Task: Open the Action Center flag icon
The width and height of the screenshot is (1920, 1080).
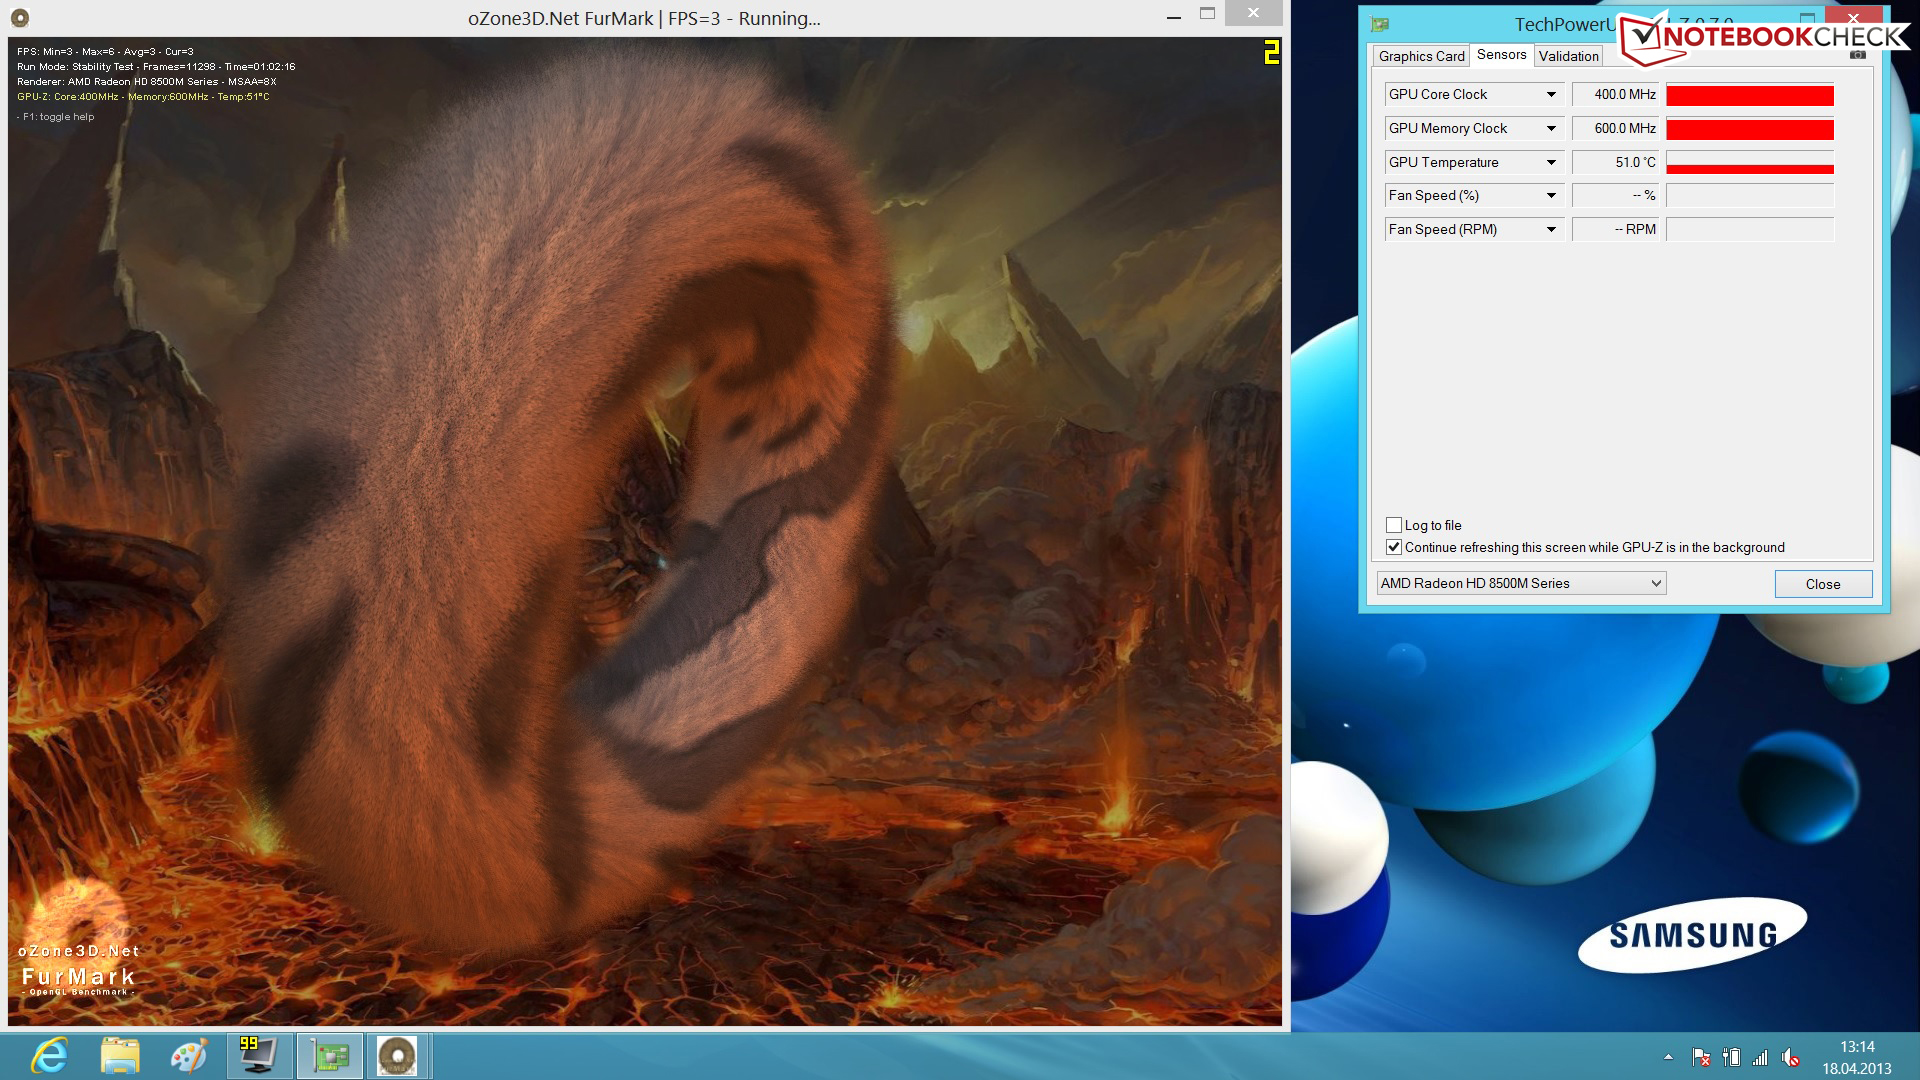Action: [1701, 1057]
